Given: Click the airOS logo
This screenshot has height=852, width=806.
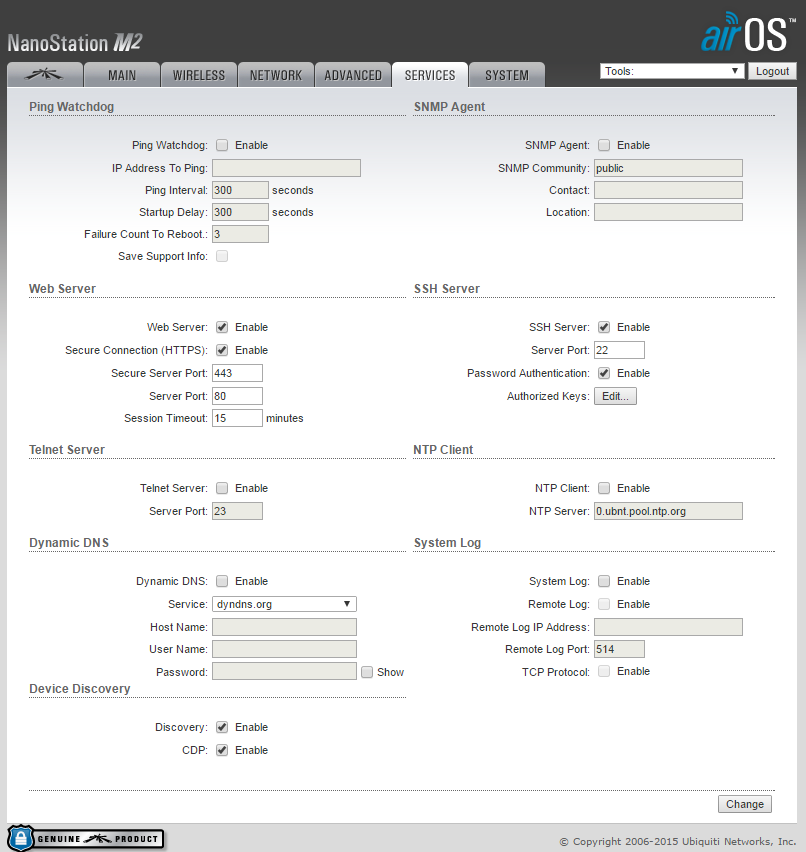Looking at the screenshot, I should (748, 33).
